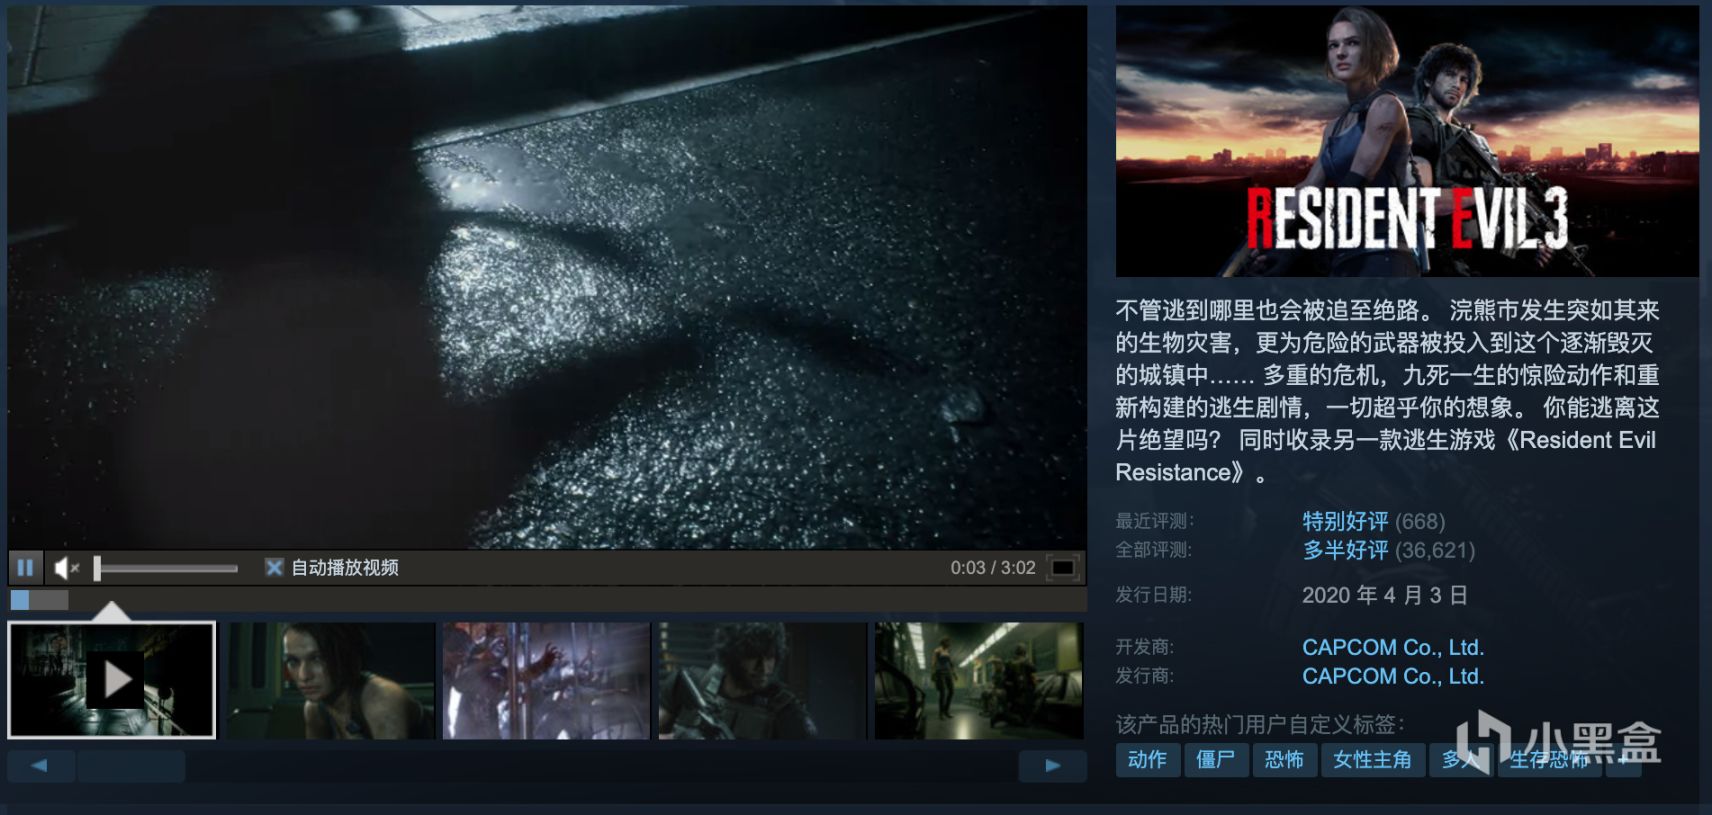
Task: Click the Resident Evil 3 header image
Action: (x=1407, y=141)
